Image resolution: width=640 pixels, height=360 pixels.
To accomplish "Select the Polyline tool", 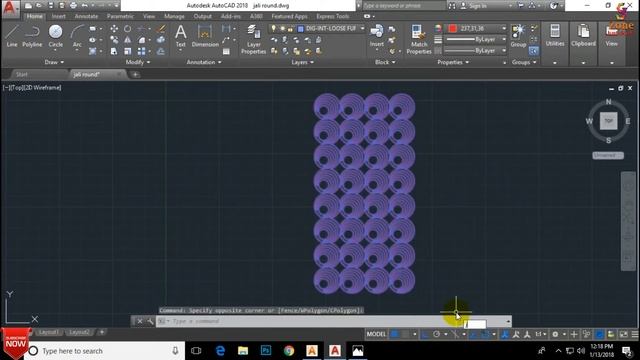I will point(32,36).
